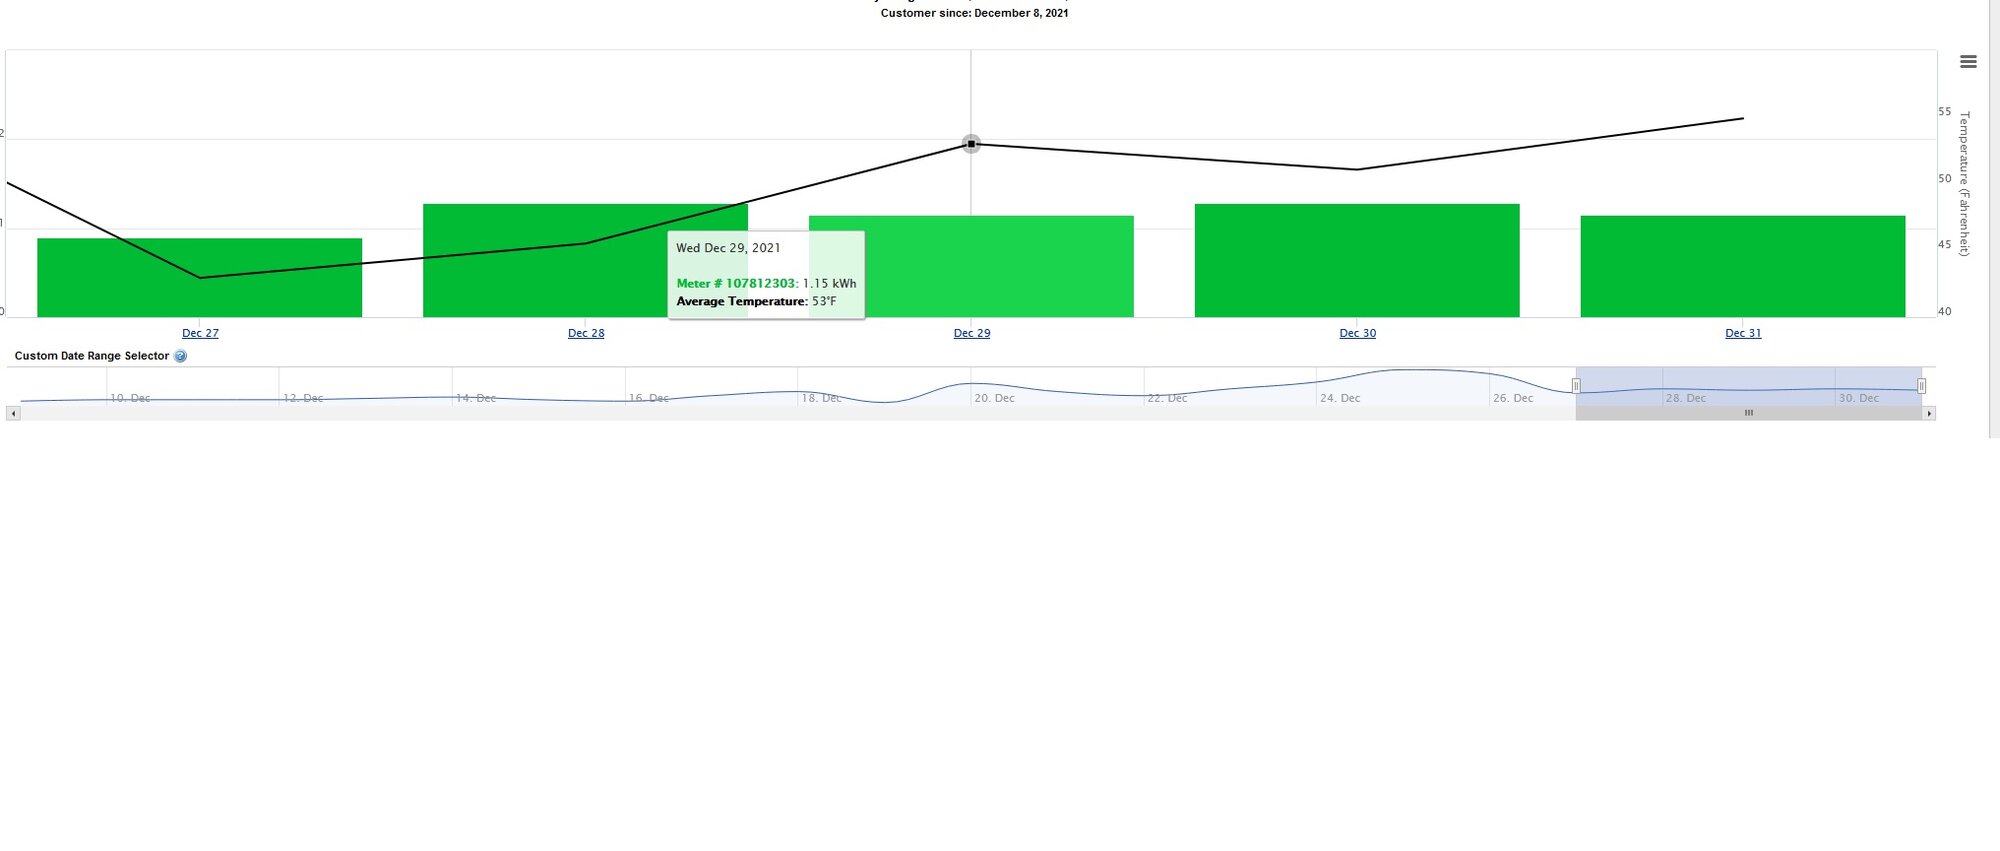Click '24. Dec' label in navigator
This screenshot has width=2000, height=851.
1340,398
